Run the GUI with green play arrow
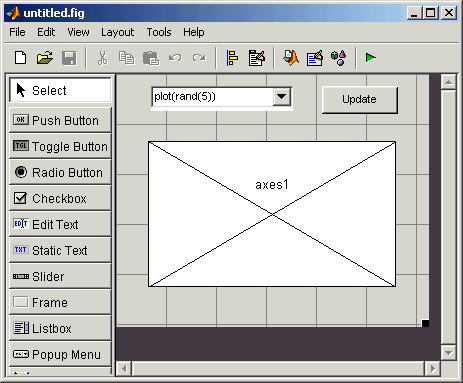 pyautogui.click(x=371, y=58)
